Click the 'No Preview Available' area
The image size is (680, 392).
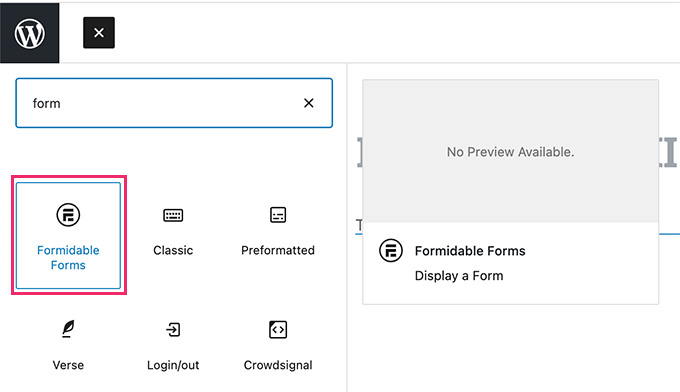click(510, 151)
